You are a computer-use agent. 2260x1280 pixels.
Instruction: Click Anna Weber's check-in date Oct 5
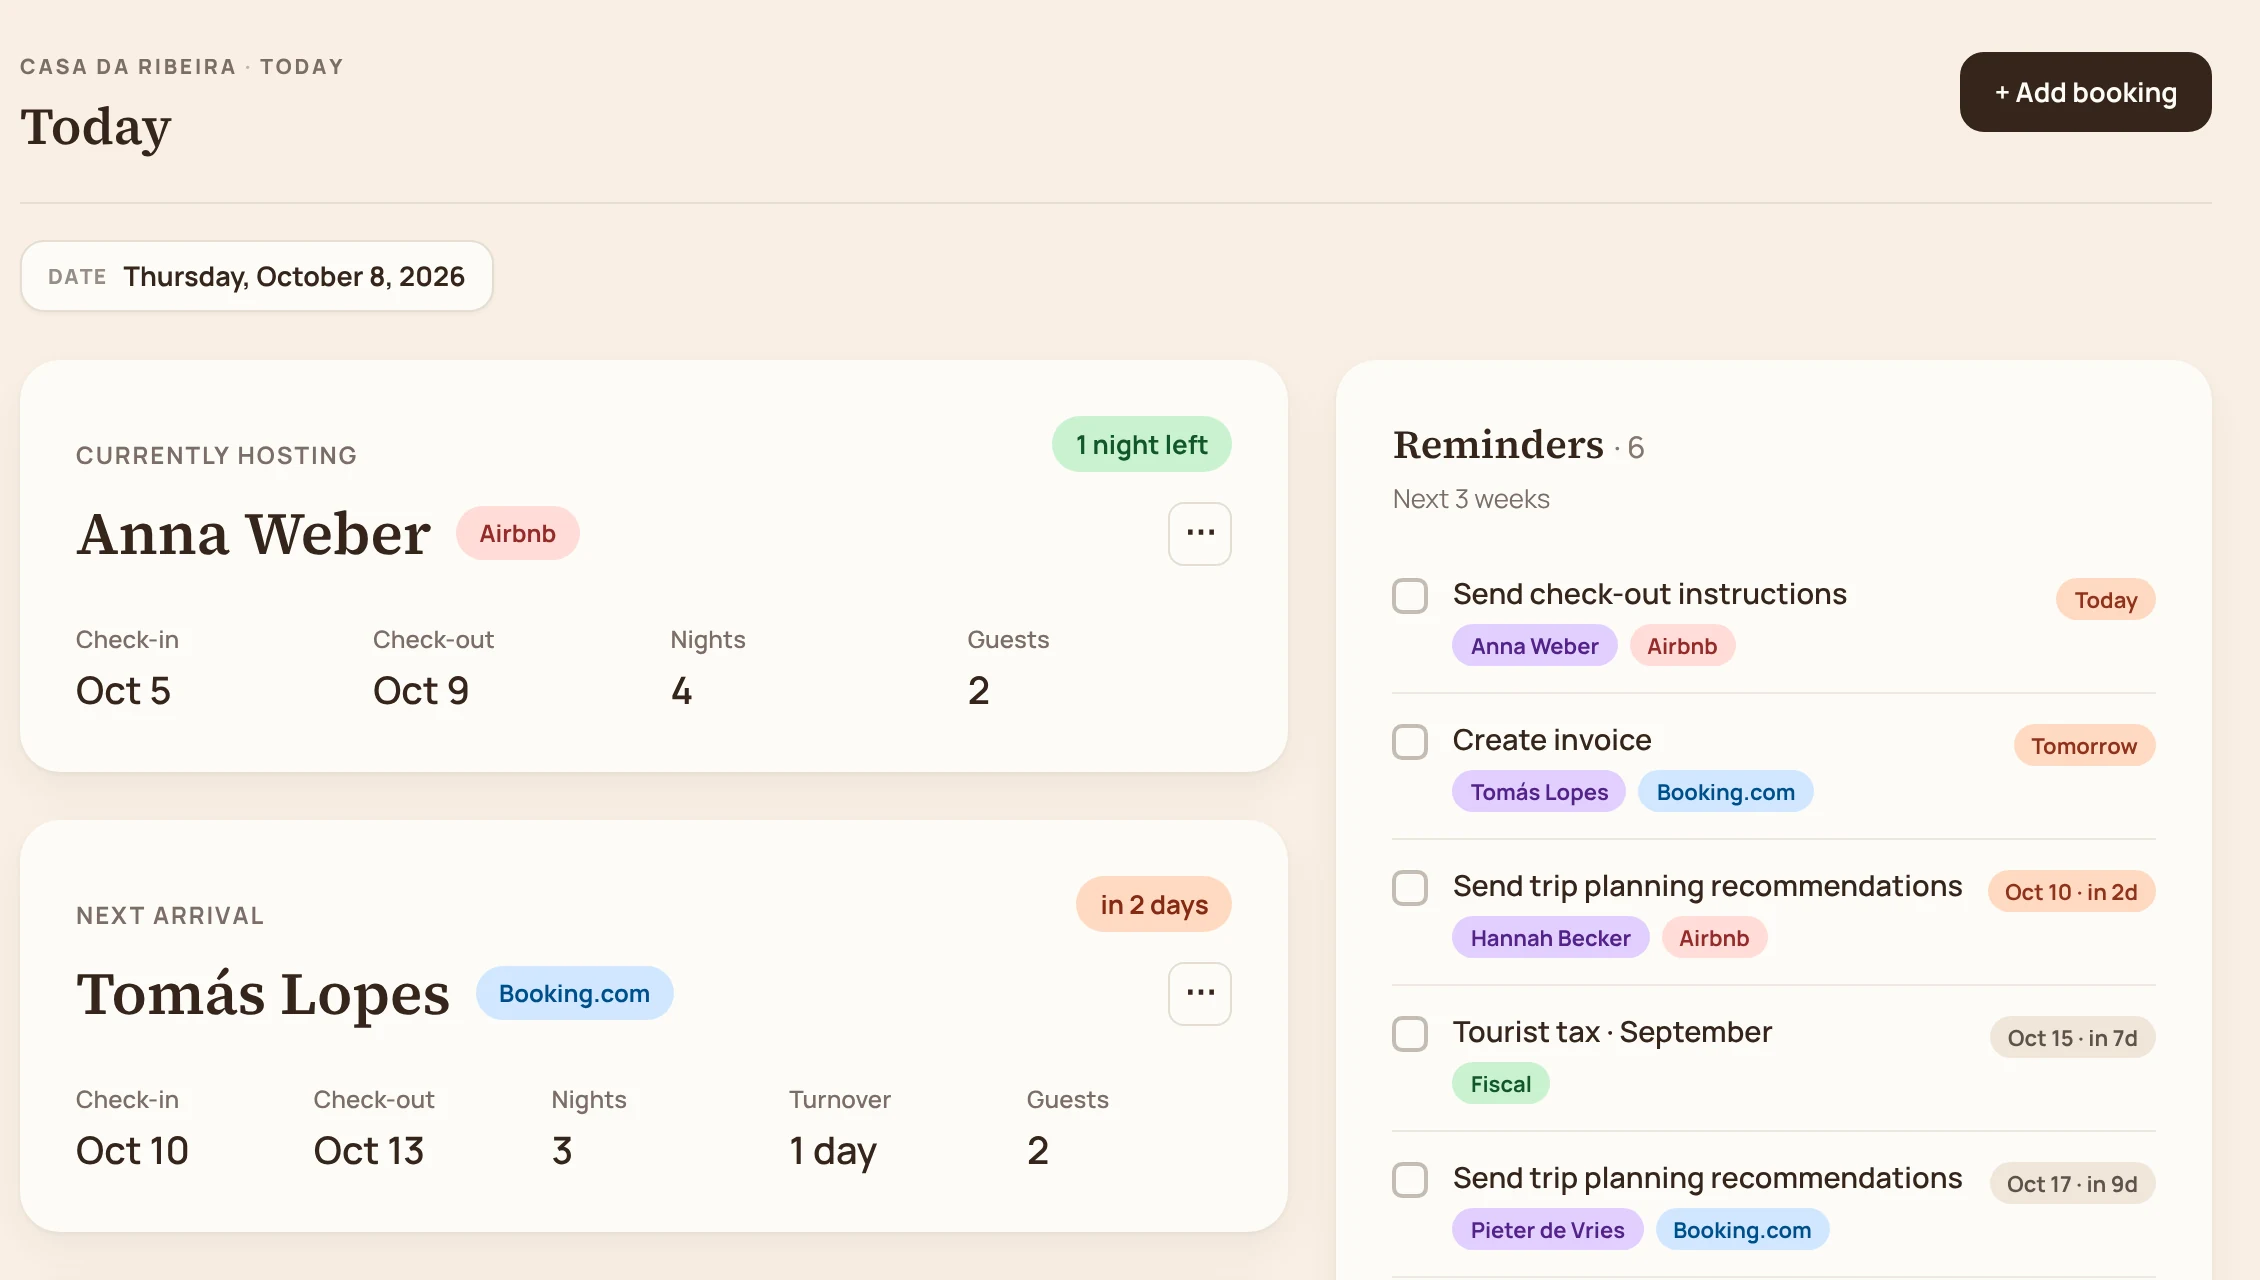pyautogui.click(x=124, y=690)
